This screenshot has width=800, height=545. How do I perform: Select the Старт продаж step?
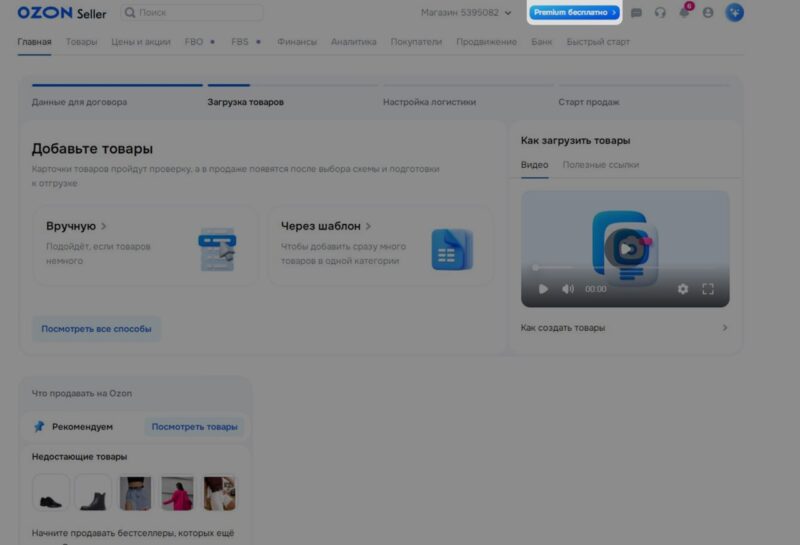(x=588, y=102)
